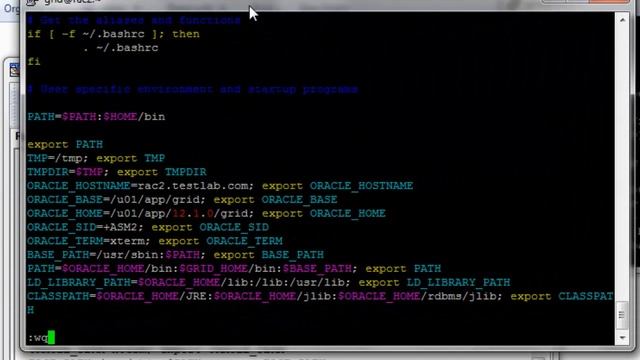The width and height of the screenshot is (640, 360).
Task: Click the terminal scrollbar thumb grip
Action: (622, 315)
